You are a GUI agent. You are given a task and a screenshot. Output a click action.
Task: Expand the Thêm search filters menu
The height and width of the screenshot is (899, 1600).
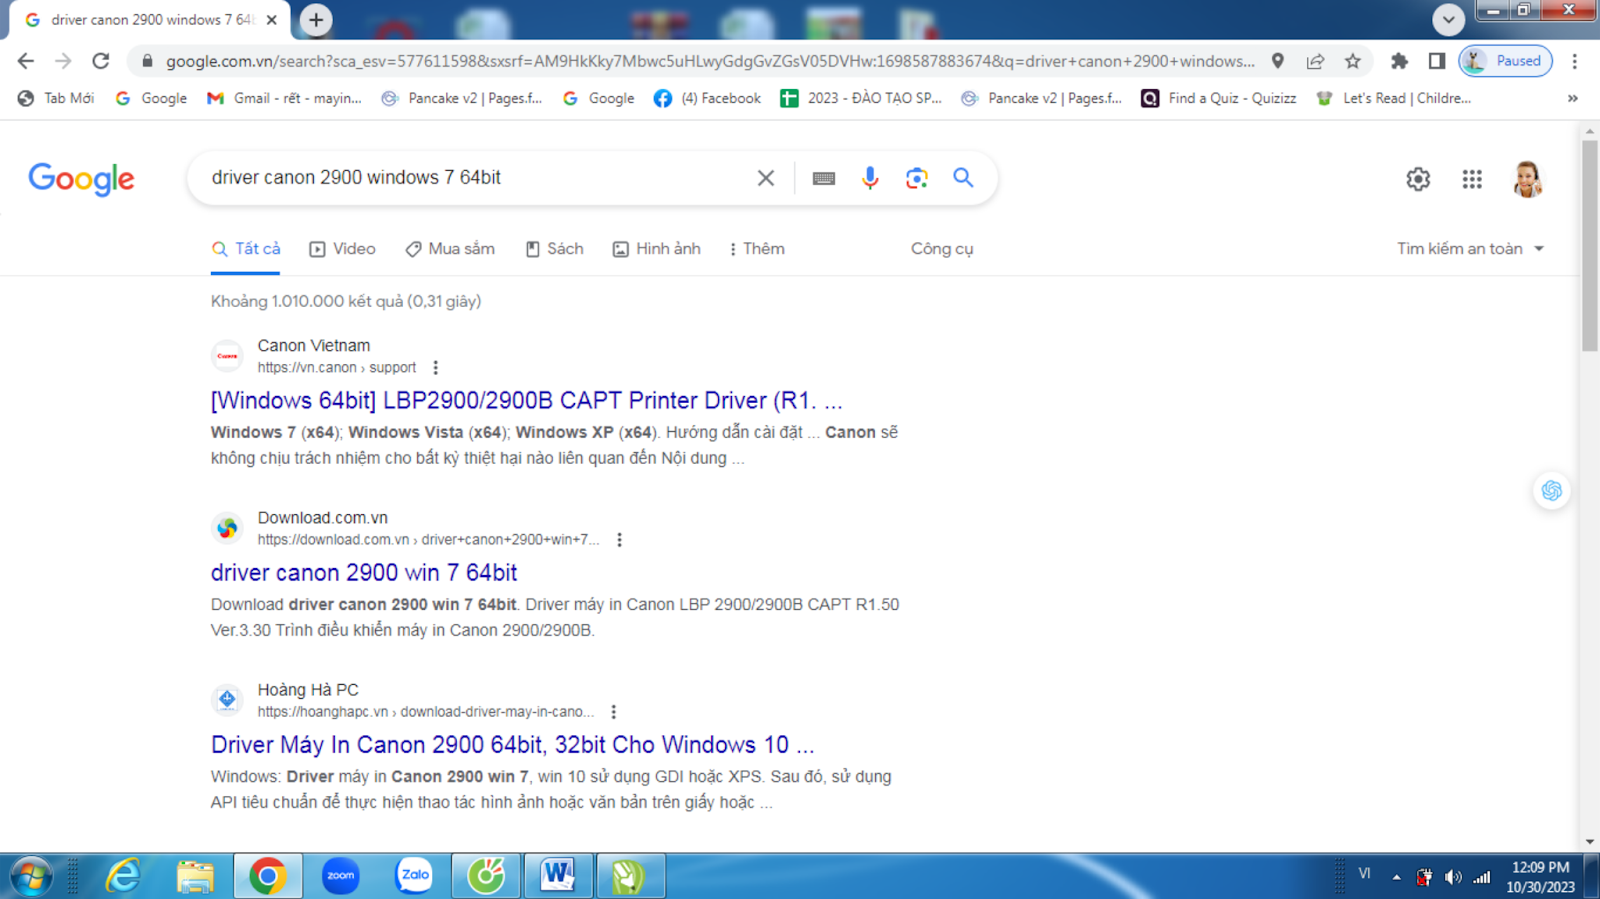pos(757,249)
